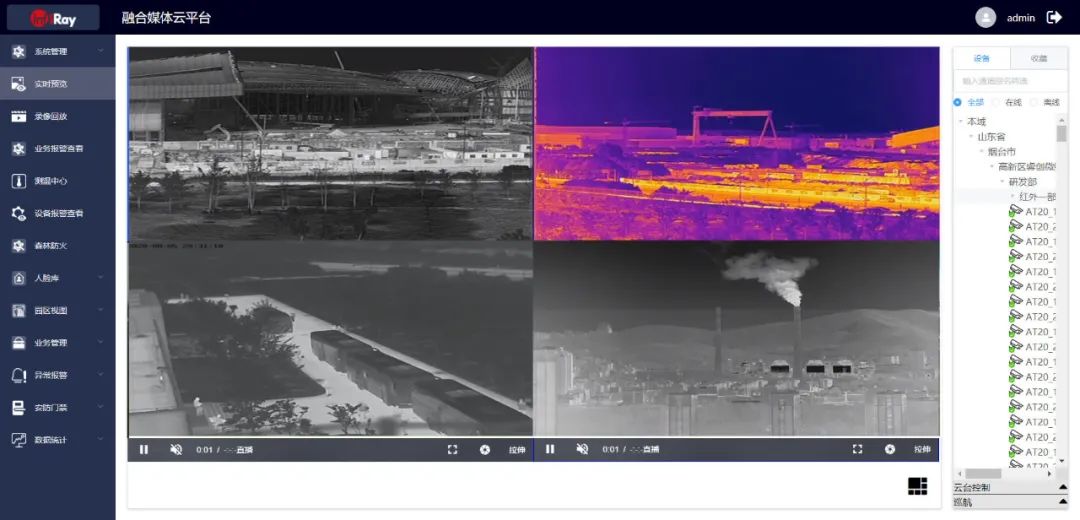Collapse the 山东省 tree node
The height and width of the screenshot is (520, 1080).
pos(970,137)
